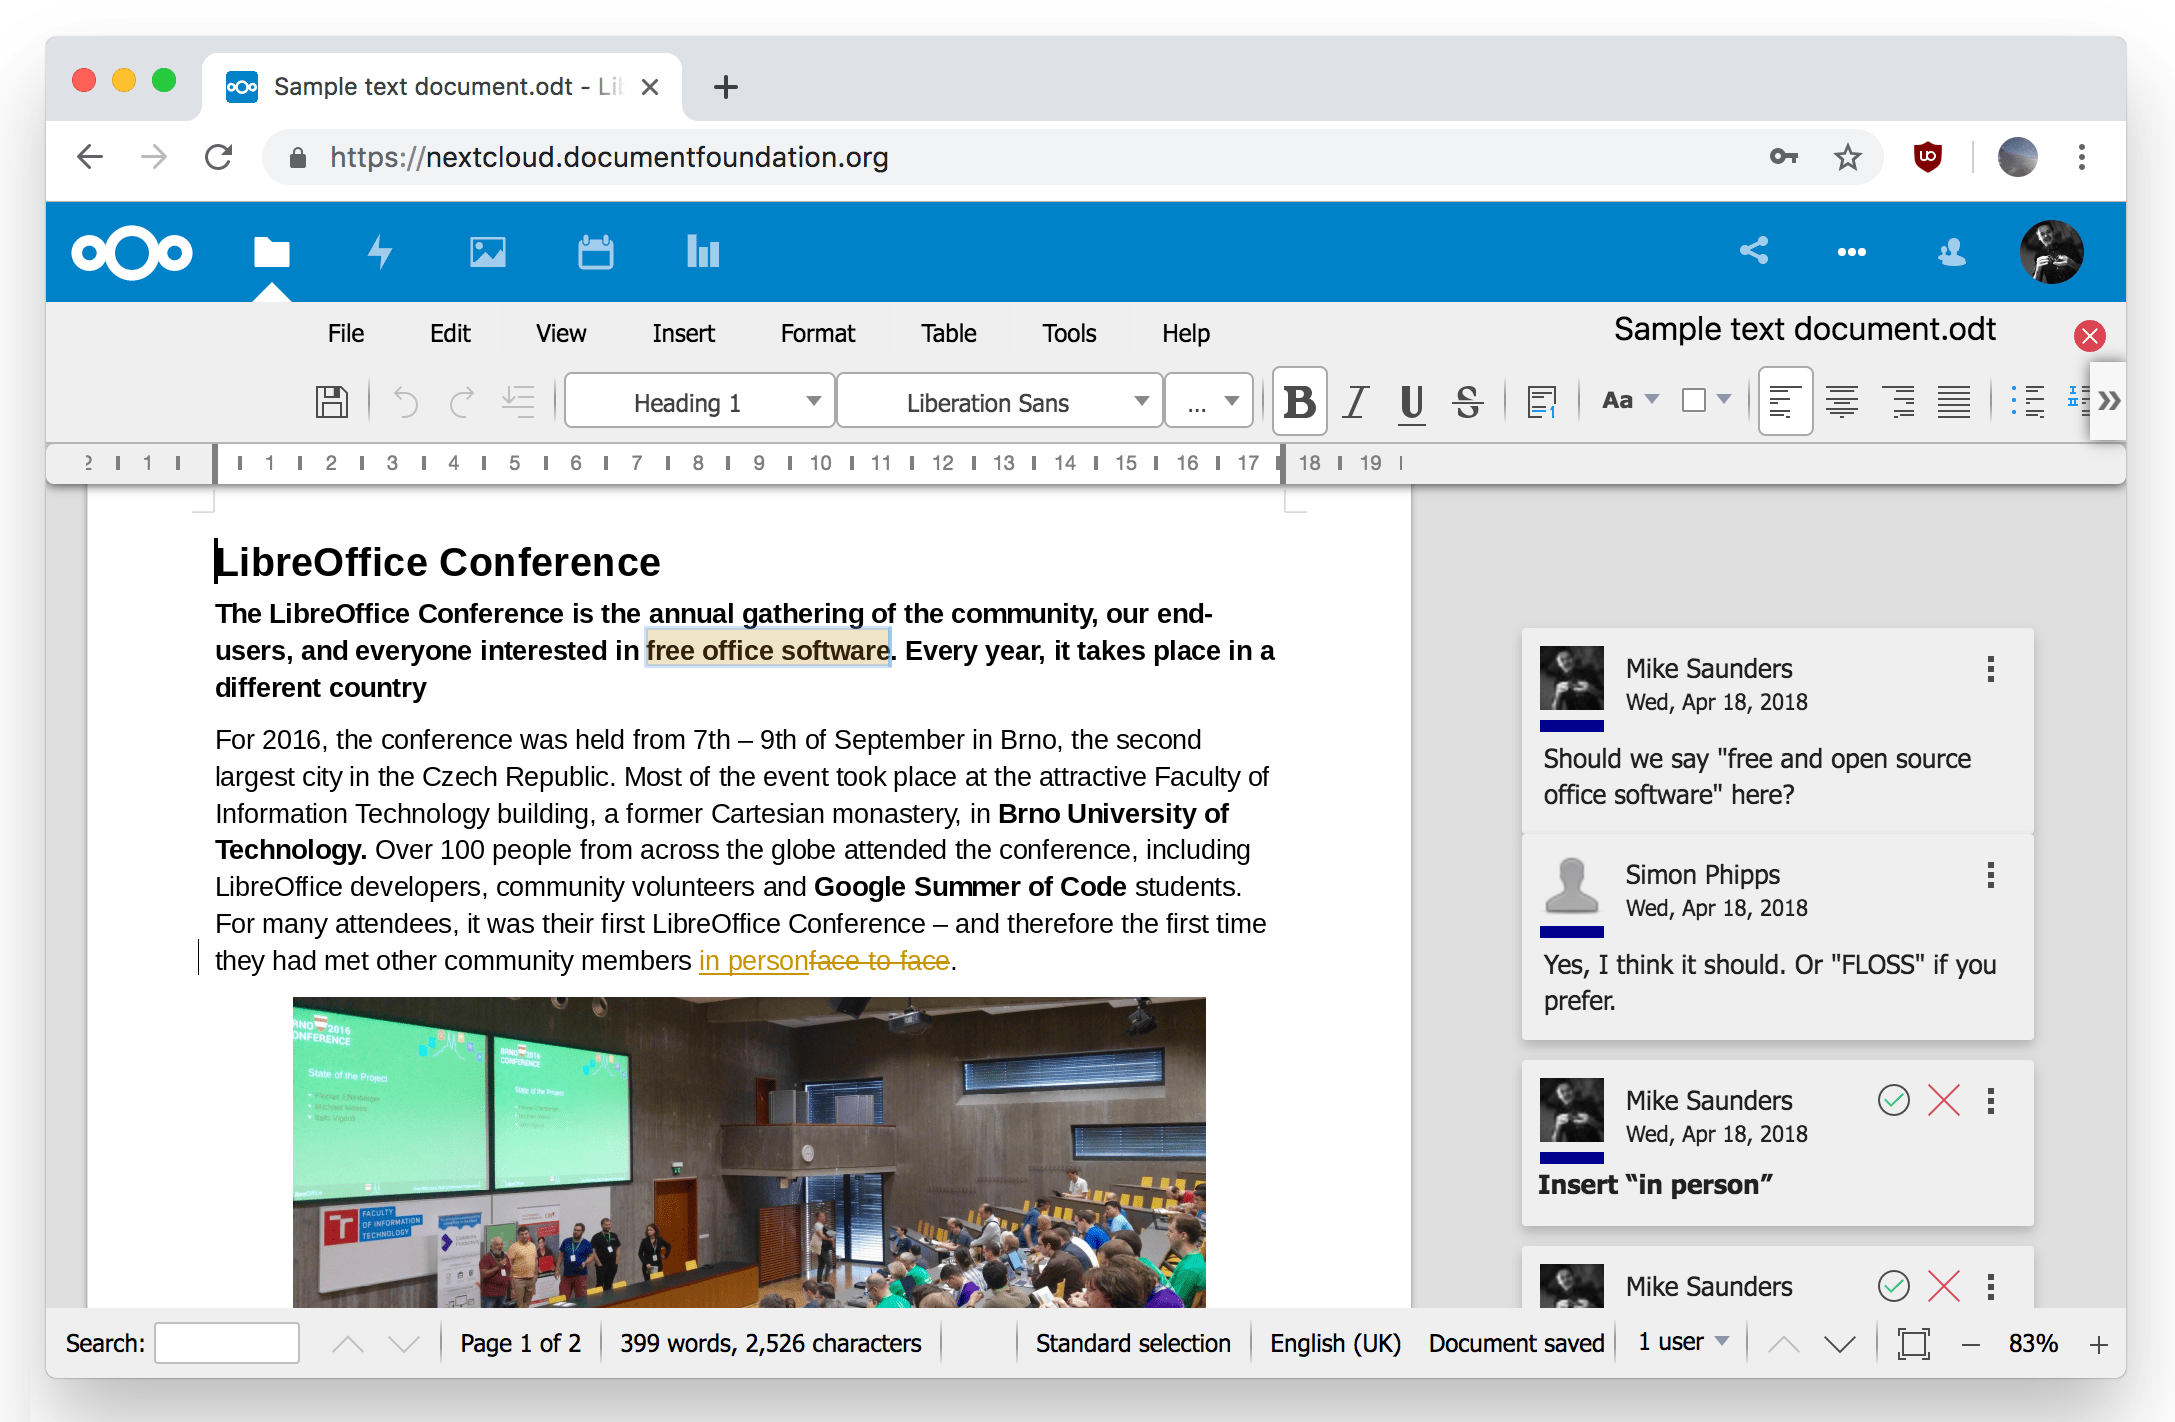The image size is (2175, 1422).
Task: Toggle Bold formatting button
Action: click(1299, 402)
